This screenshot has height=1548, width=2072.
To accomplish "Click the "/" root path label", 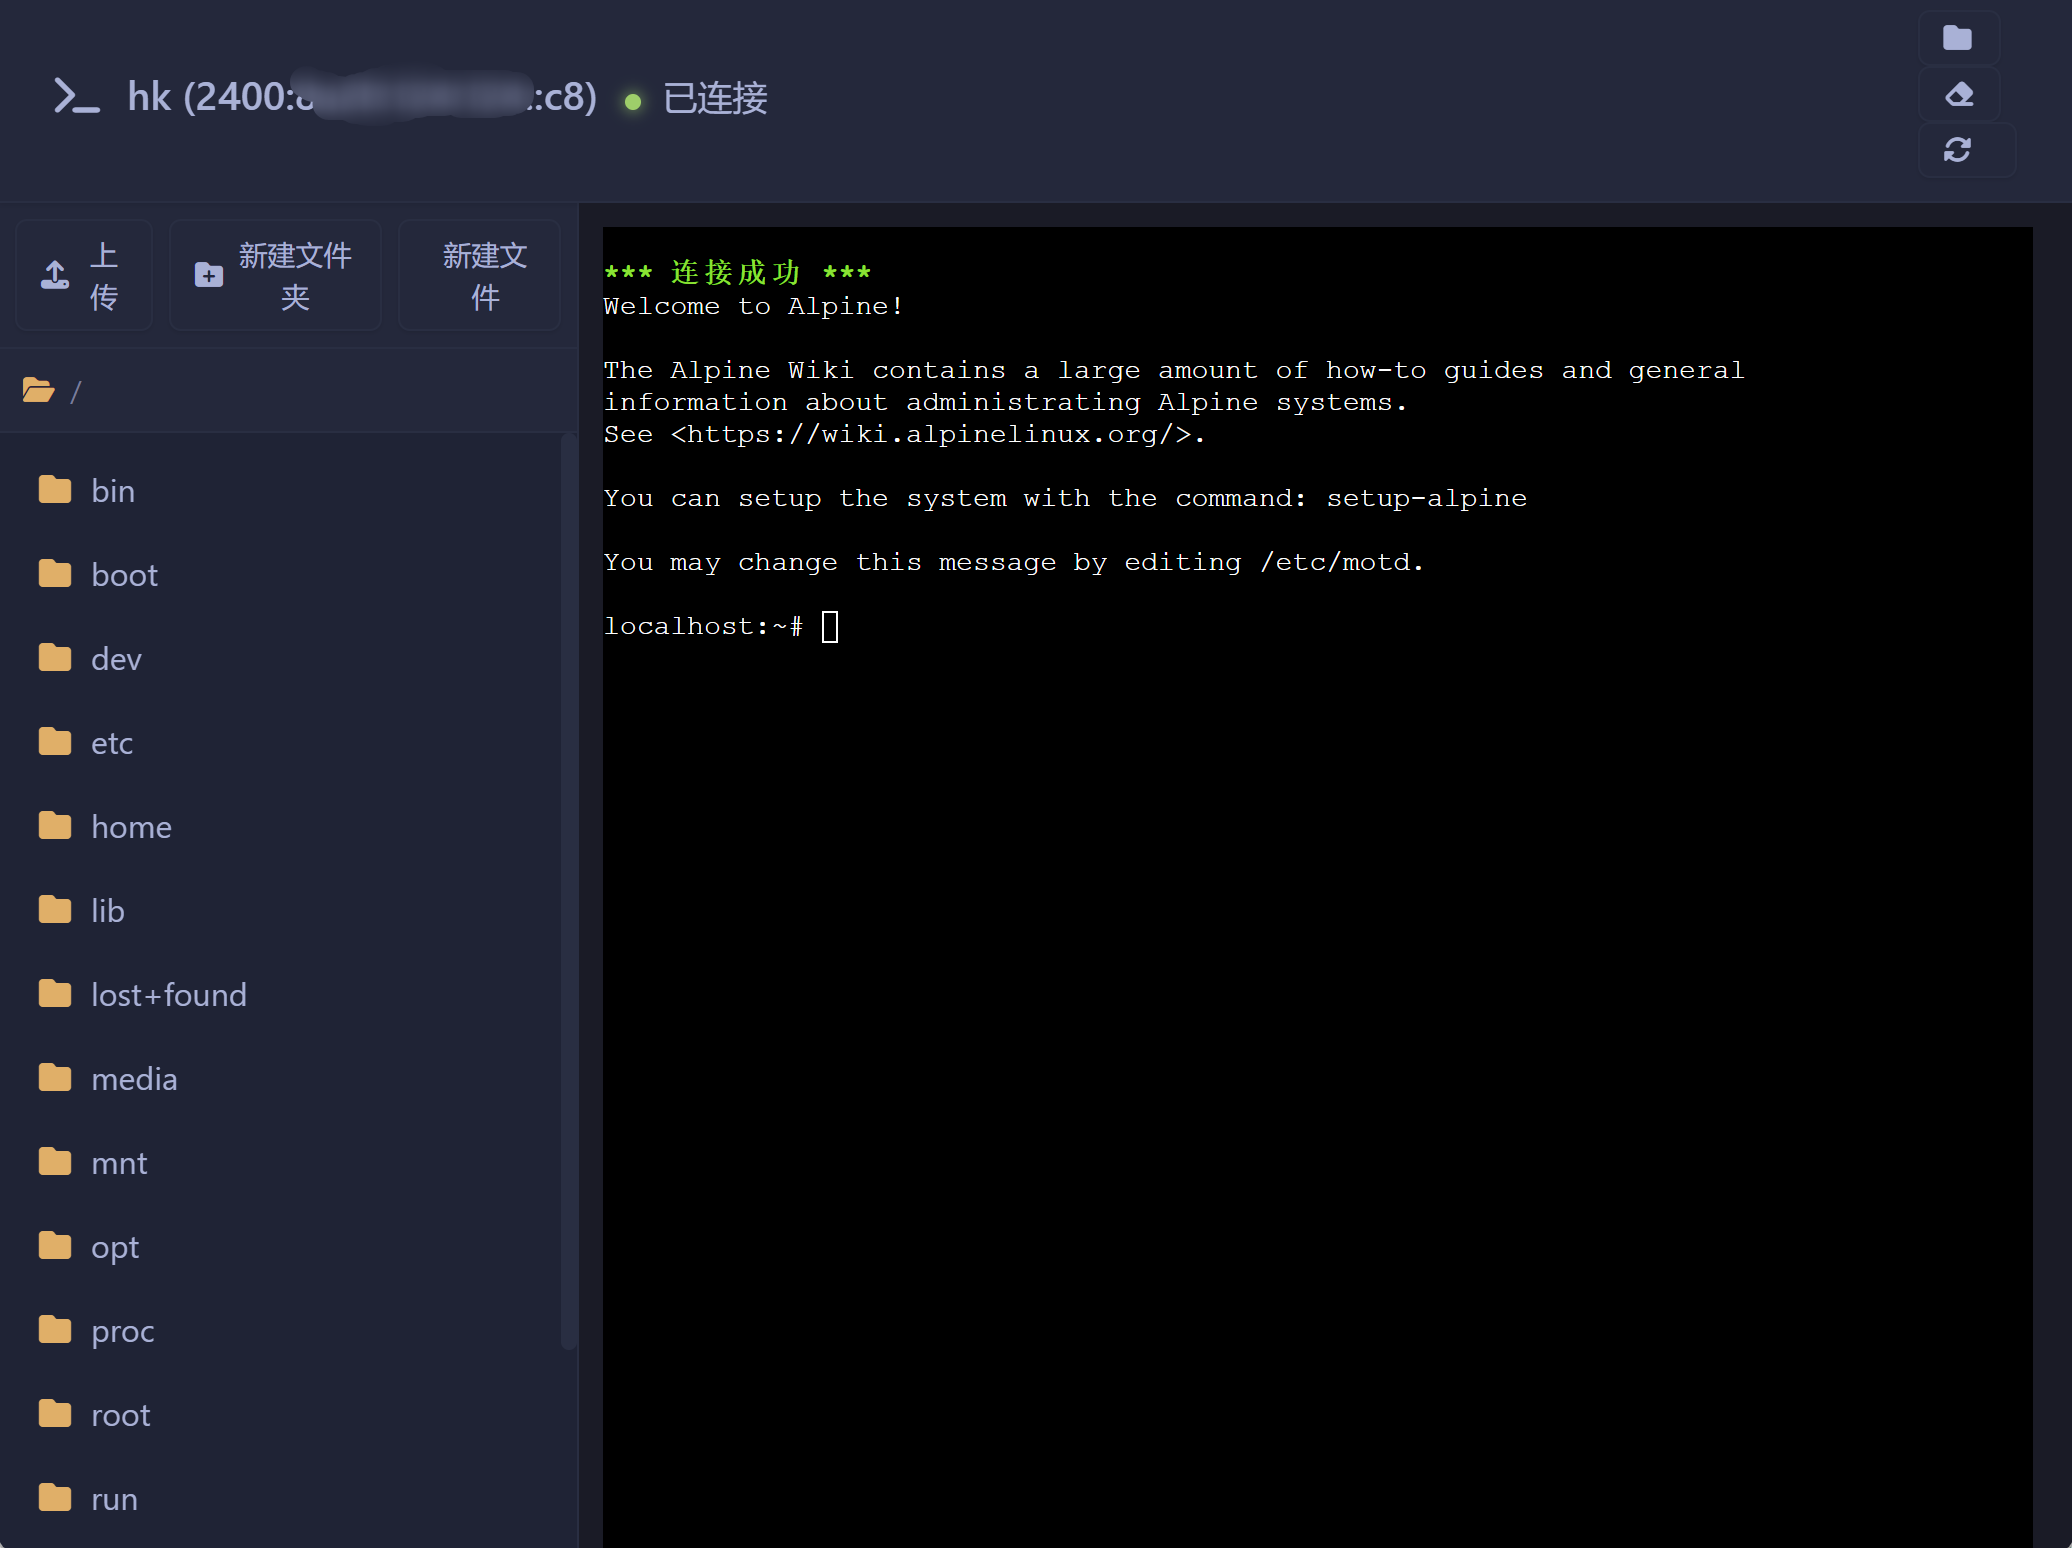I will (x=75, y=391).
